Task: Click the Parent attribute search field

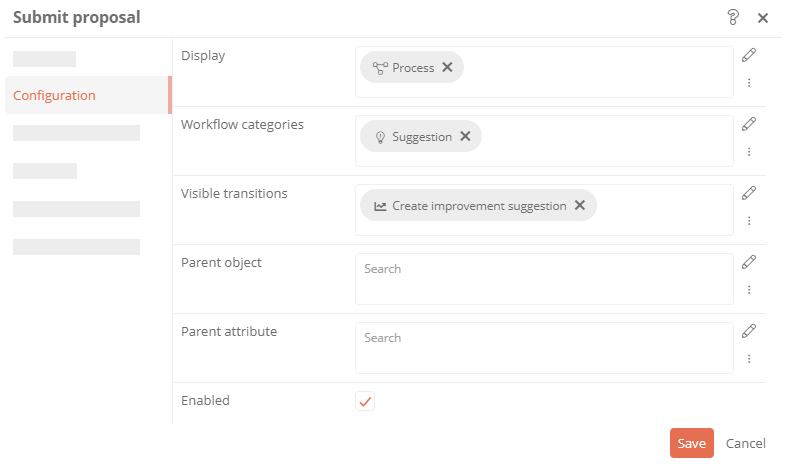Action: pyautogui.click(x=544, y=348)
